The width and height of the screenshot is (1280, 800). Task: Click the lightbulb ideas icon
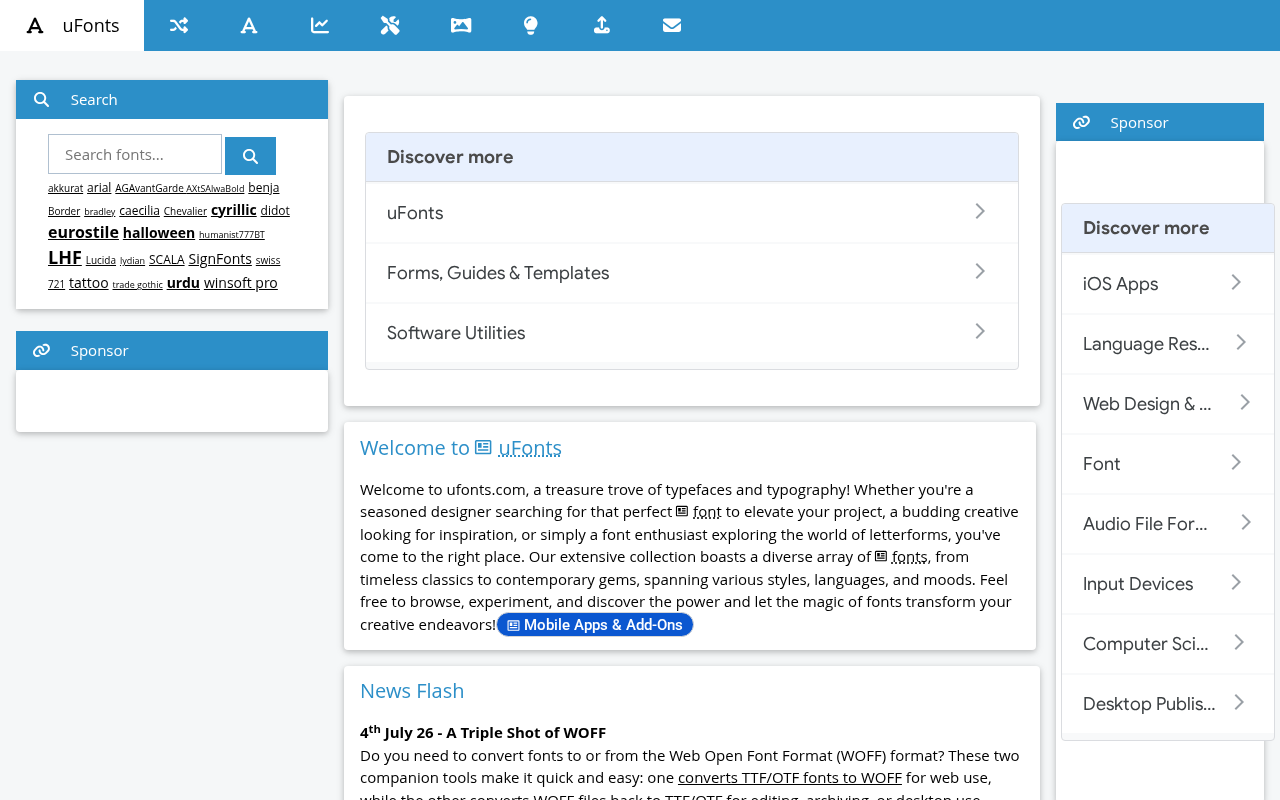(531, 26)
